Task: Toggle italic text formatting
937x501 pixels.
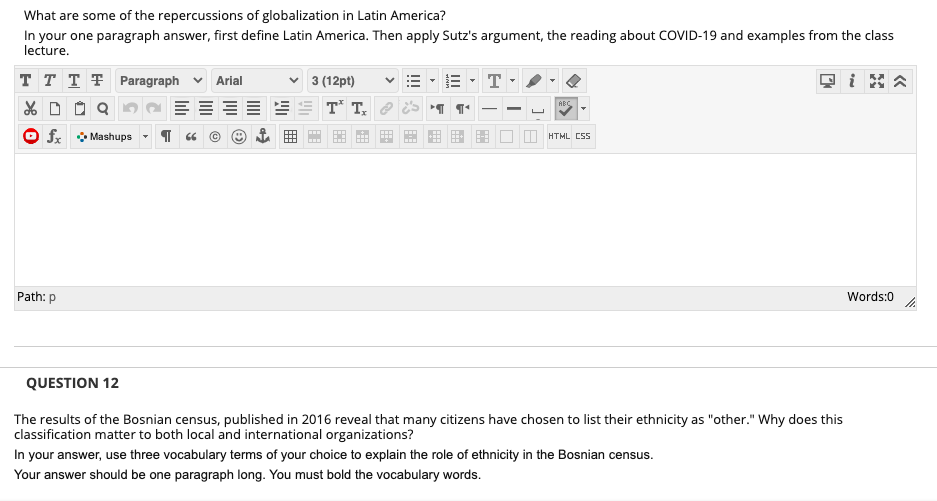Action: point(50,81)
